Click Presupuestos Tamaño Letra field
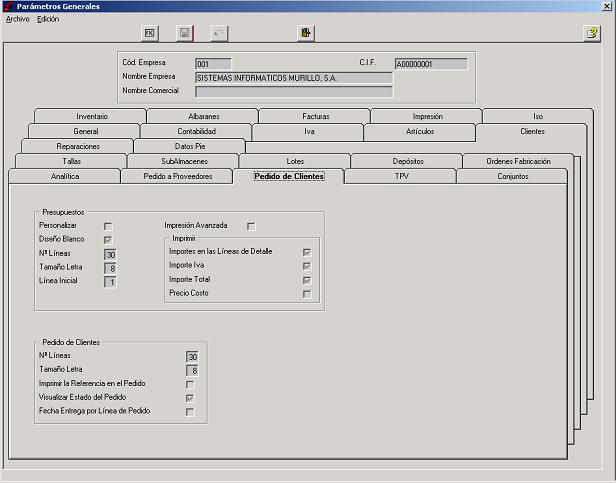Screen dimensions: 616x483 pos(110,268)
